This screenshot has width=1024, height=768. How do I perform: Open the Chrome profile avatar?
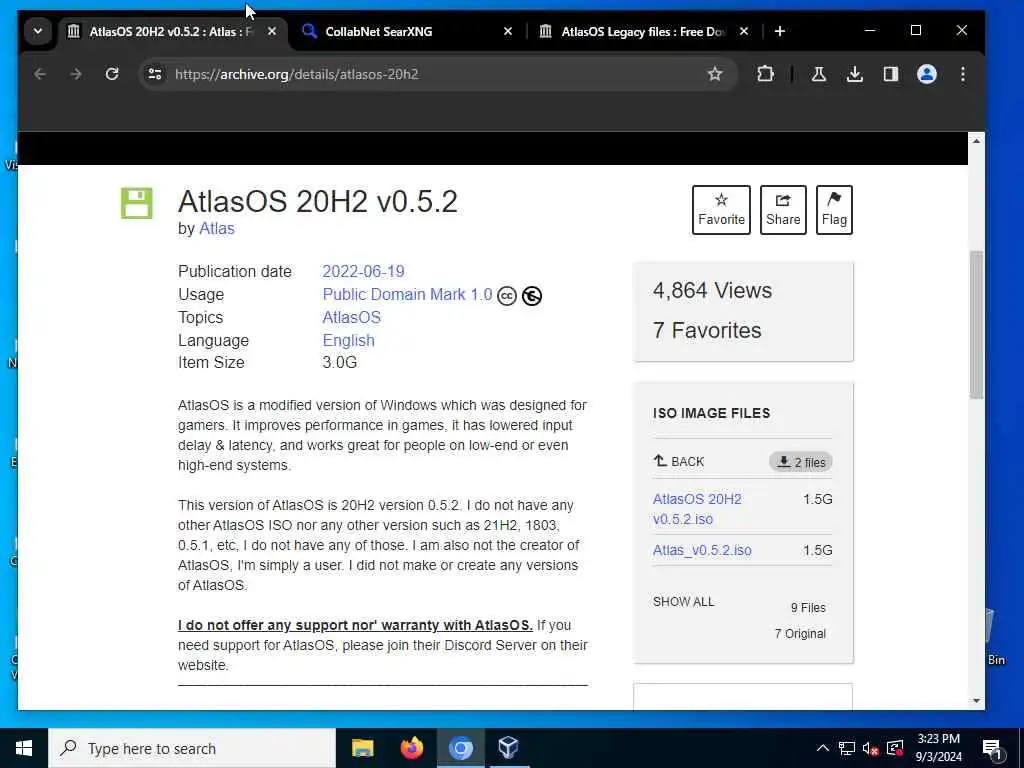click(927, 74)
